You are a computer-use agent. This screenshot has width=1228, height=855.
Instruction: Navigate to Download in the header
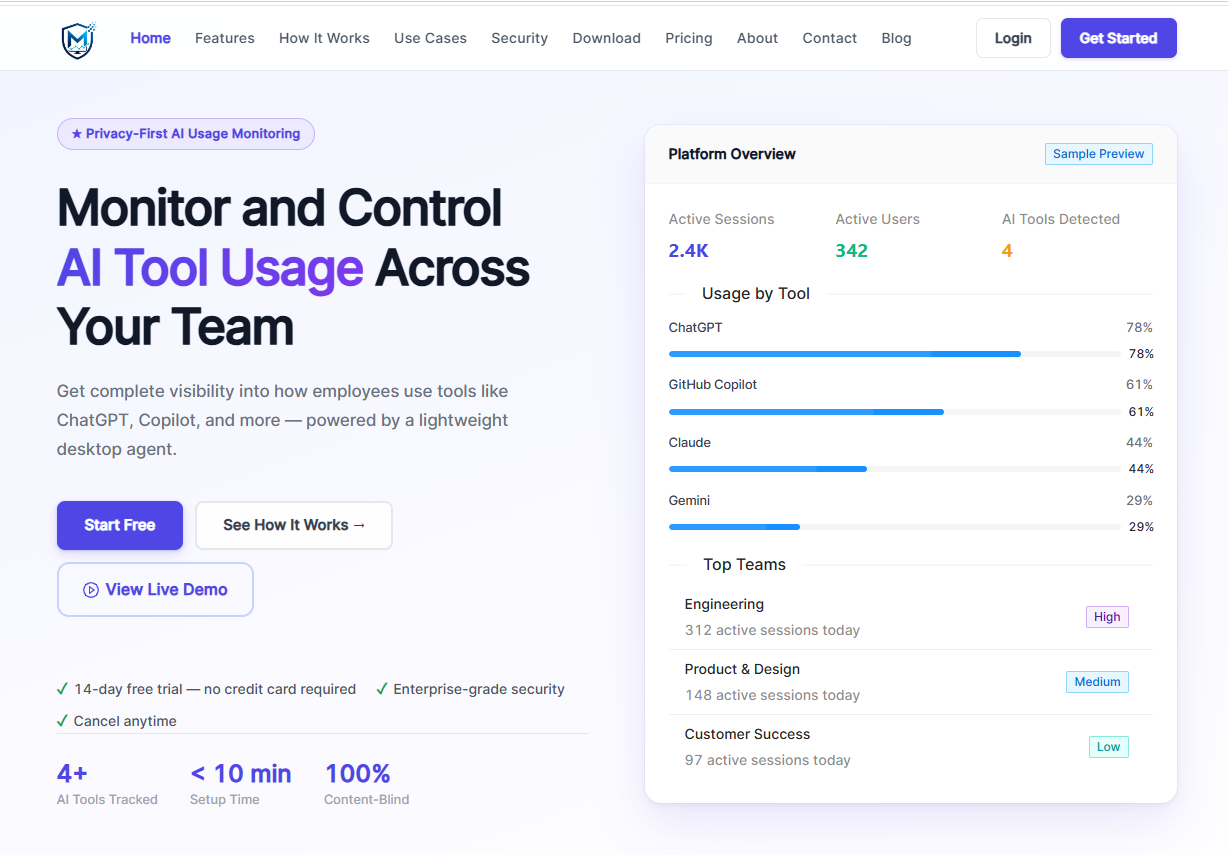606,38
